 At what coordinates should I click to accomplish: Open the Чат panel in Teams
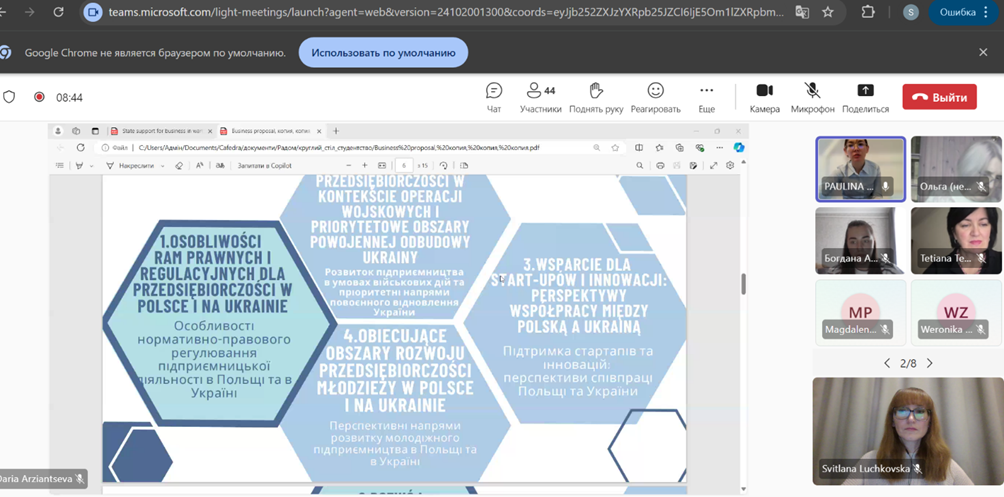(x=494, y=97)
